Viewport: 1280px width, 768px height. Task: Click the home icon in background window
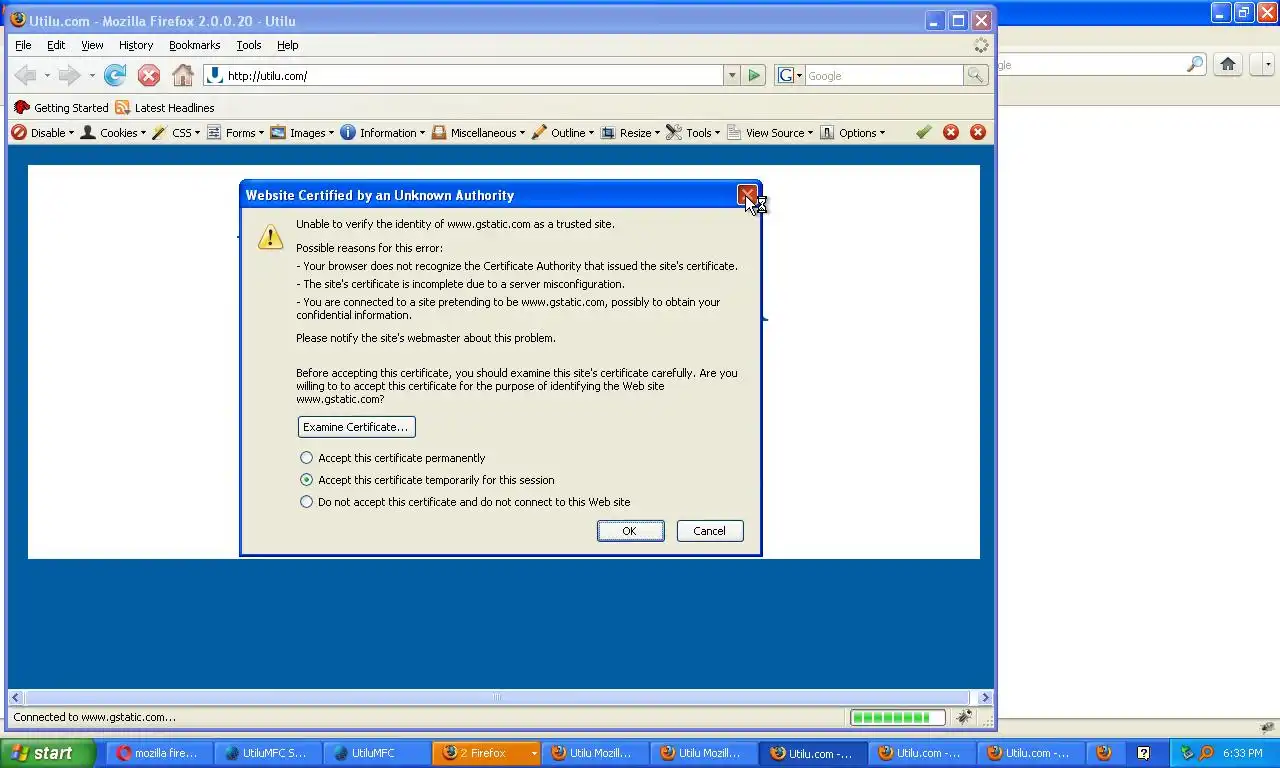coord(1228,64)
